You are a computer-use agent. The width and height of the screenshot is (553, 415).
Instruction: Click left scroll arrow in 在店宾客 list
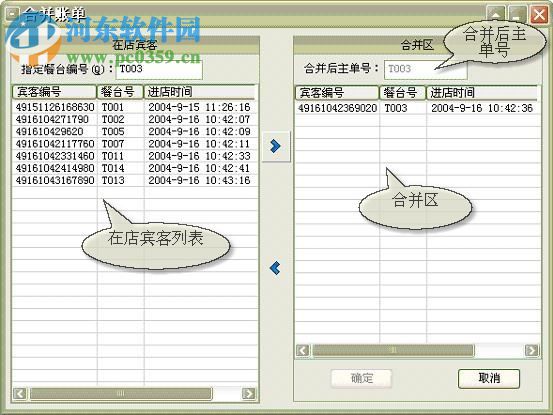click(x=20, y=393)
